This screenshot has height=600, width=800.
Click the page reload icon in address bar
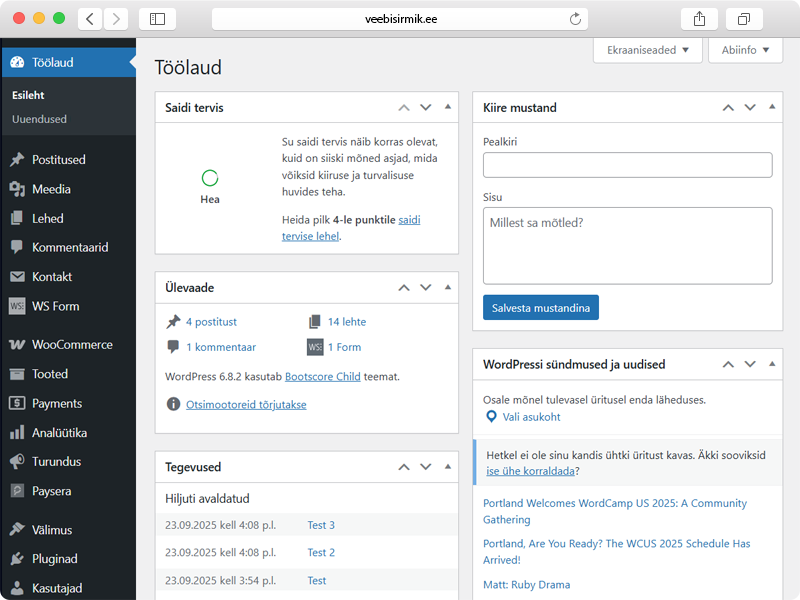coord(575,19)
